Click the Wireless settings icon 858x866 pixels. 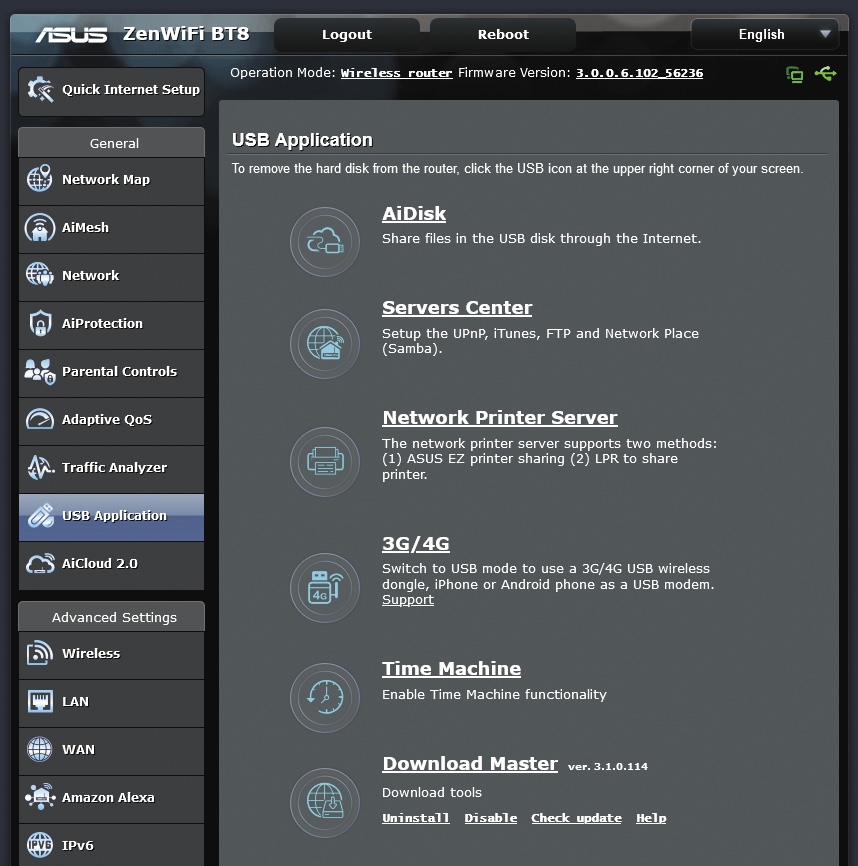40,653
